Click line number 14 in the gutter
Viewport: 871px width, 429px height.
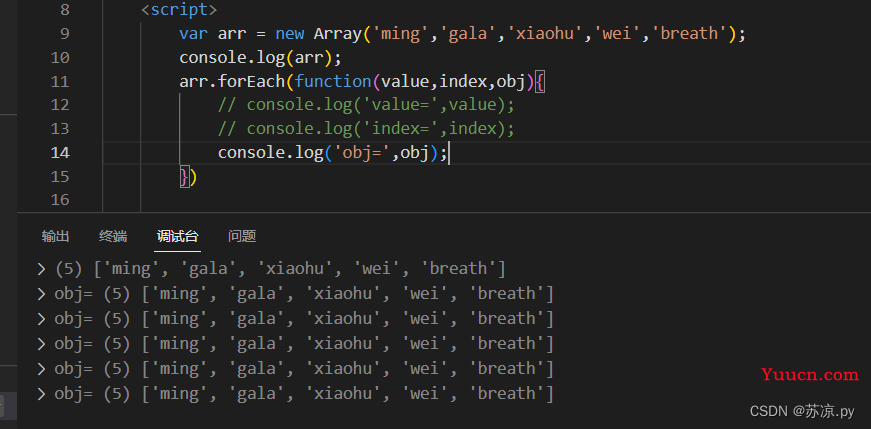[x=60, y=153]
